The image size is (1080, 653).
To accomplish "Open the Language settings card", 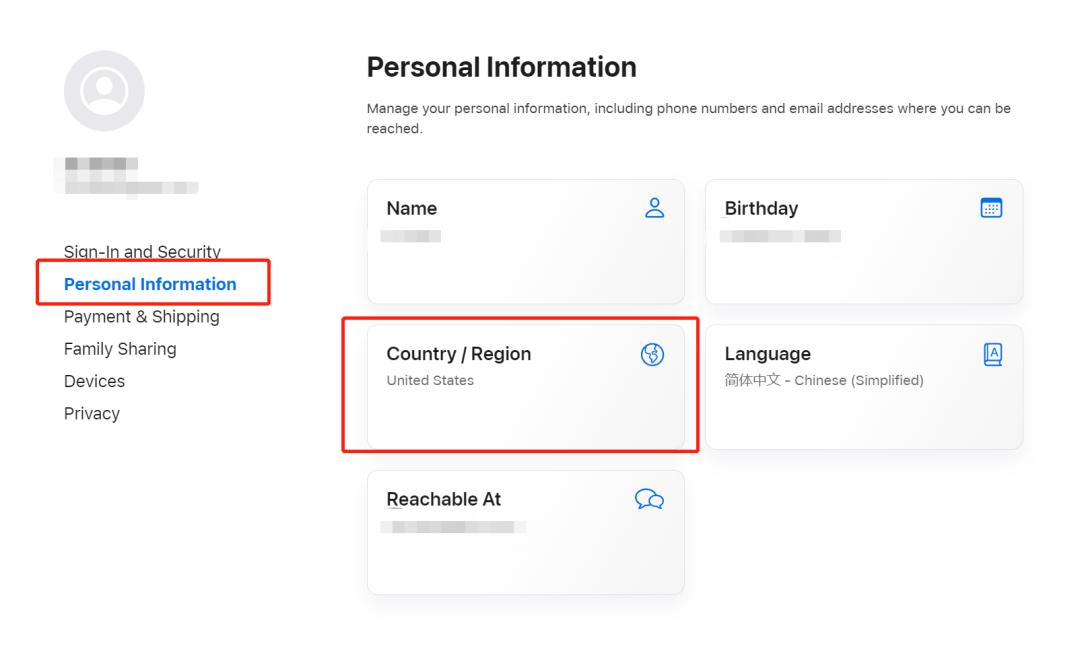I will click(864, 387).
